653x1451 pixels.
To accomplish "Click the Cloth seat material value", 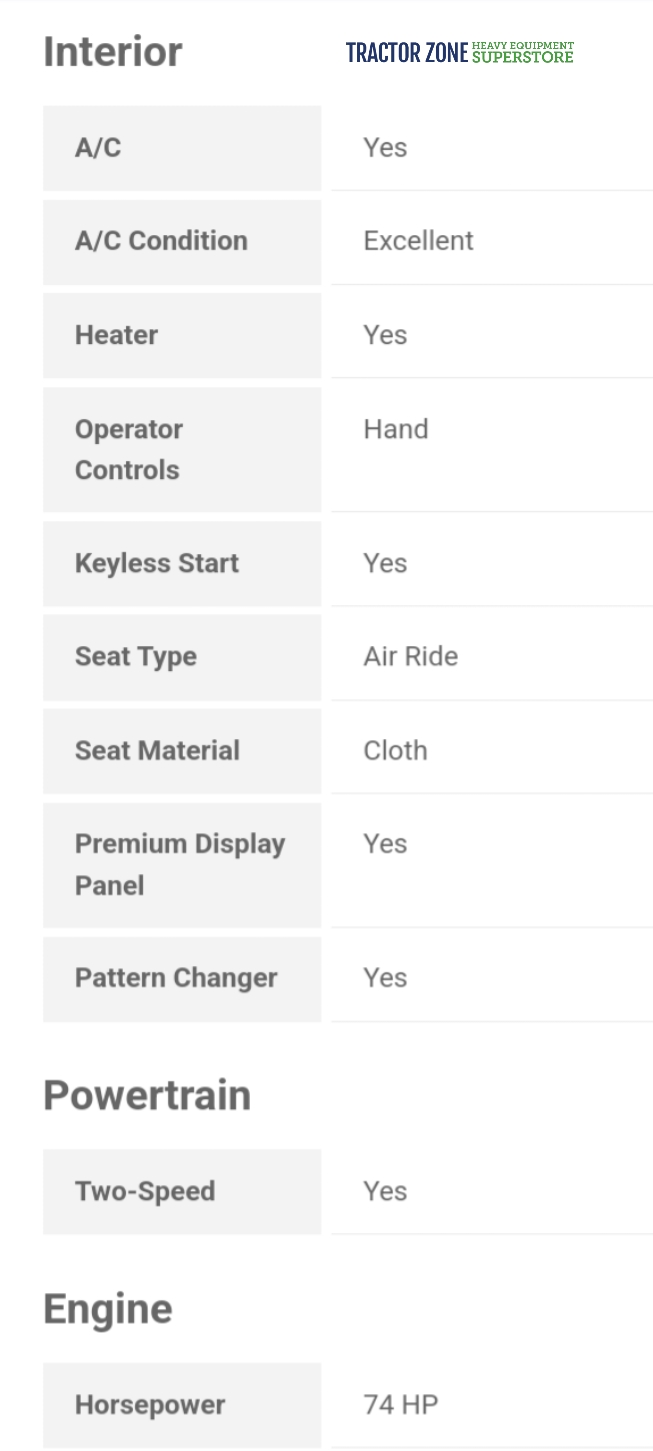I will [x=395, y=751].
